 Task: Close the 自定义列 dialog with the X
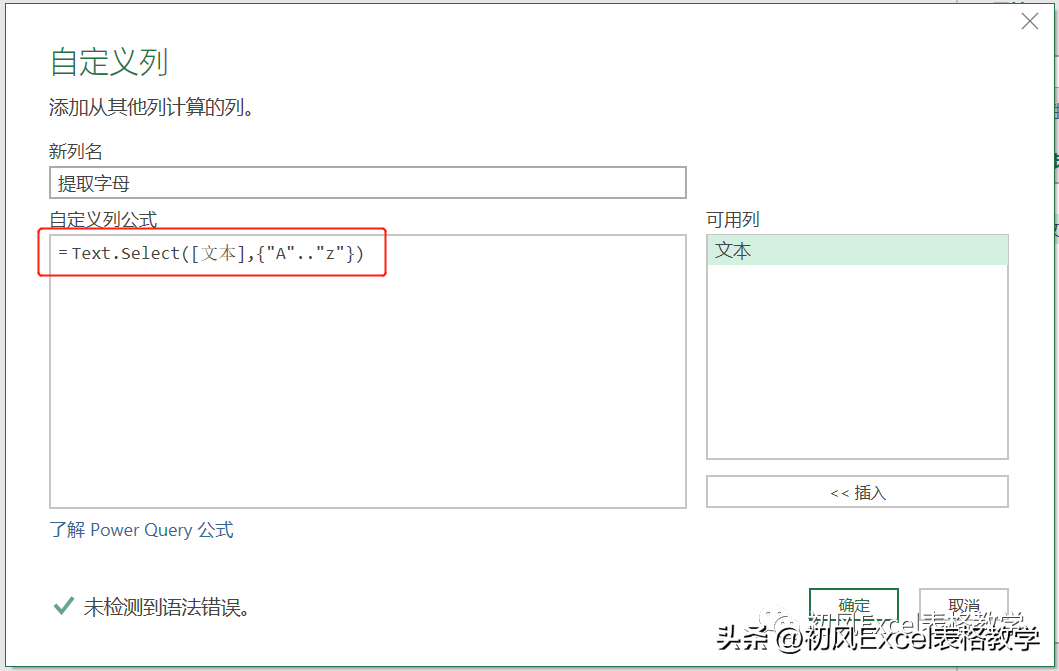1029,22
